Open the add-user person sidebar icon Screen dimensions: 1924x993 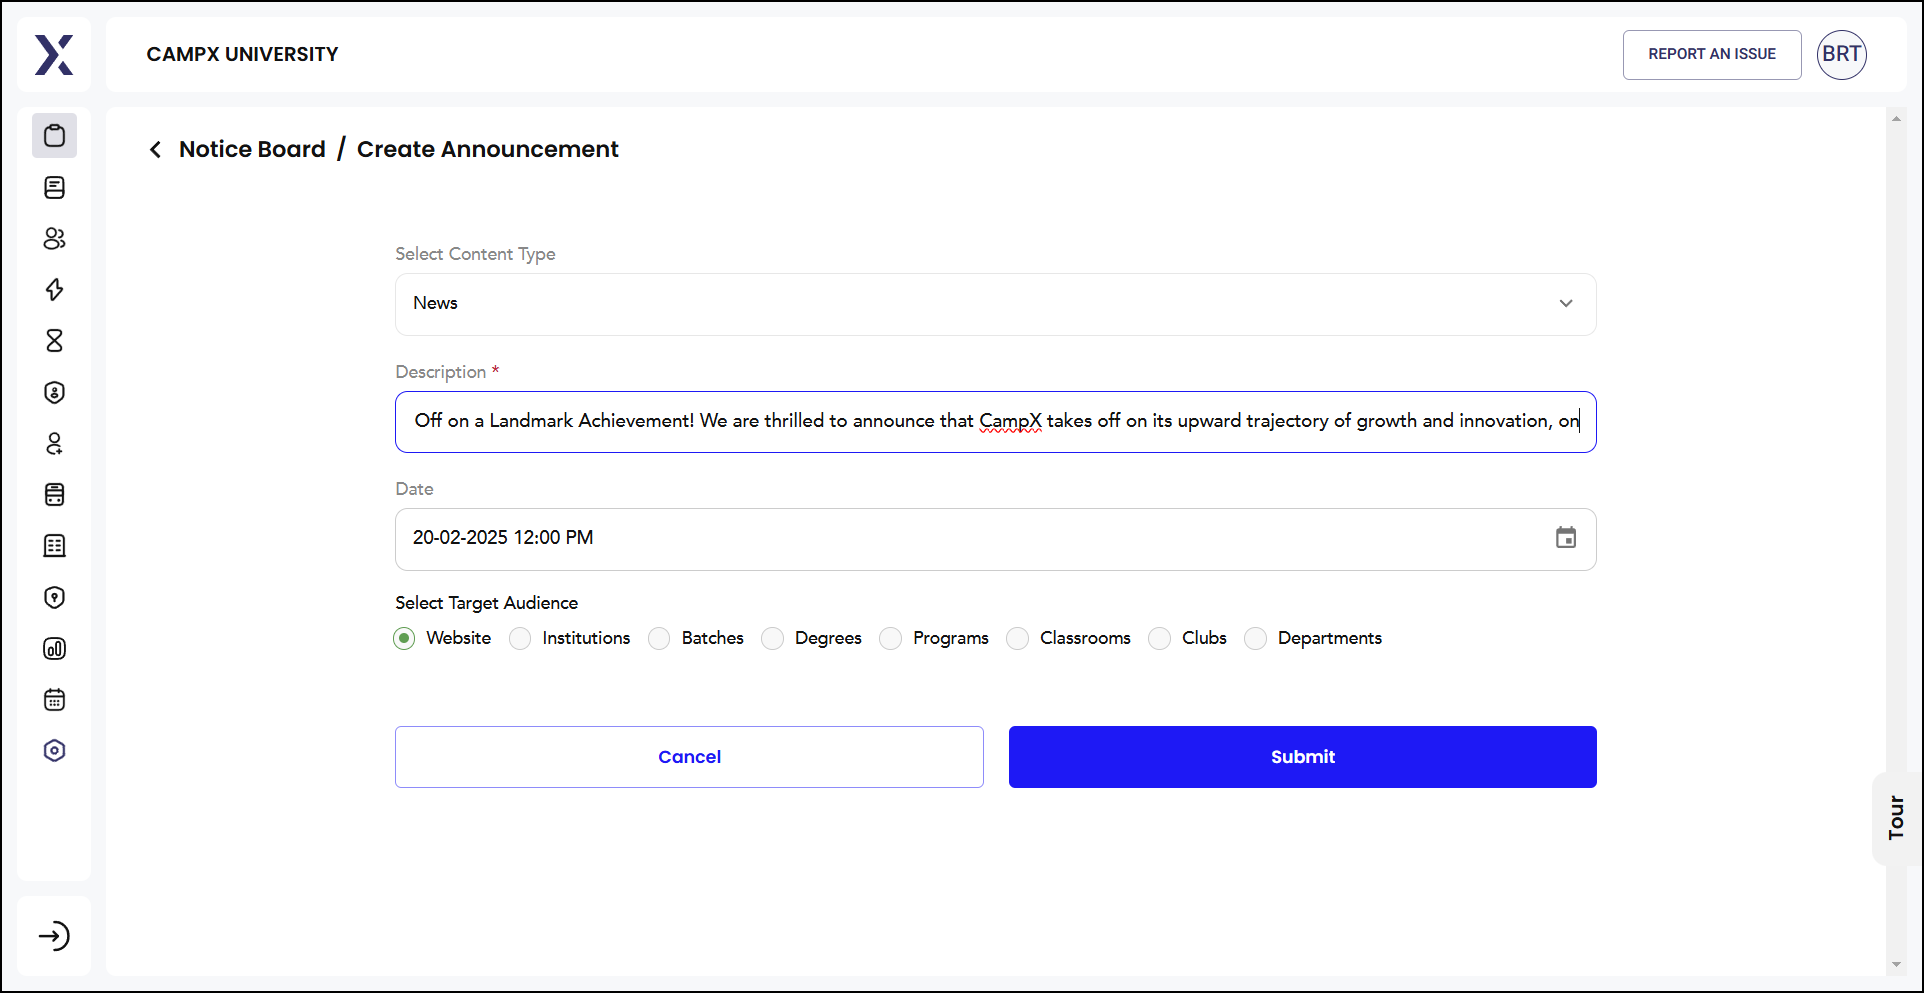54,443
